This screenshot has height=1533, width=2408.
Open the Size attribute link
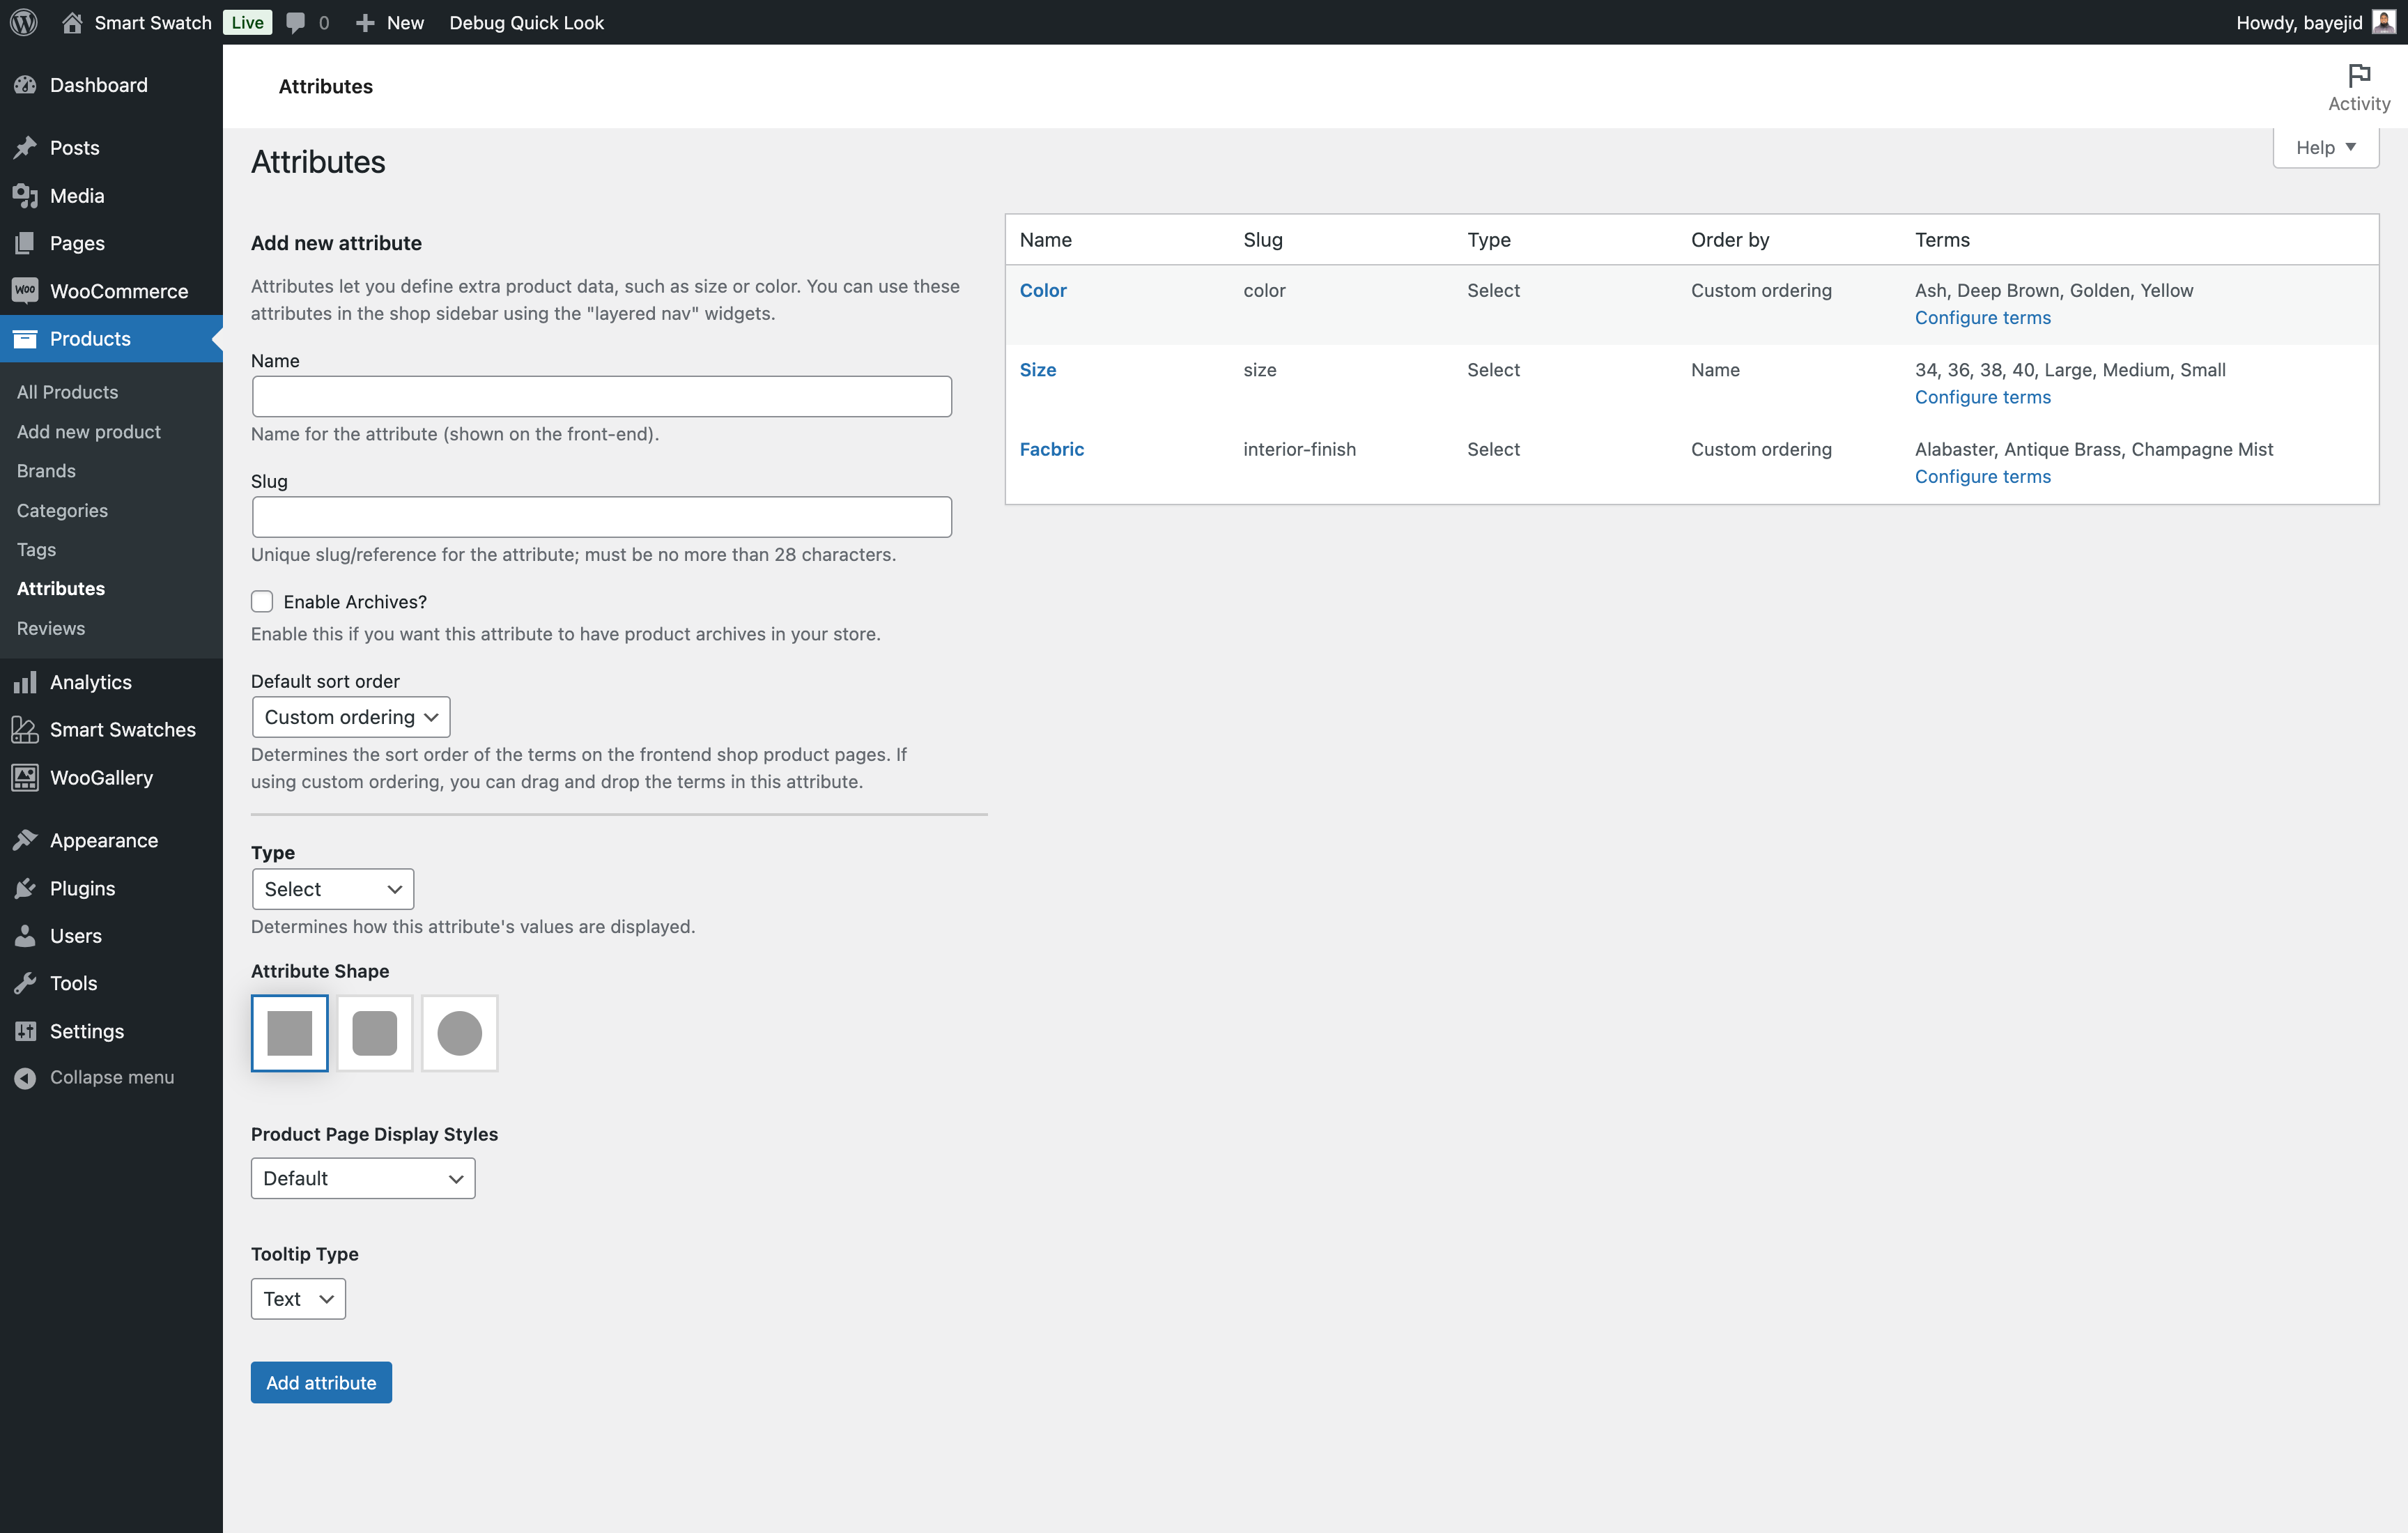coord(1038,370)
